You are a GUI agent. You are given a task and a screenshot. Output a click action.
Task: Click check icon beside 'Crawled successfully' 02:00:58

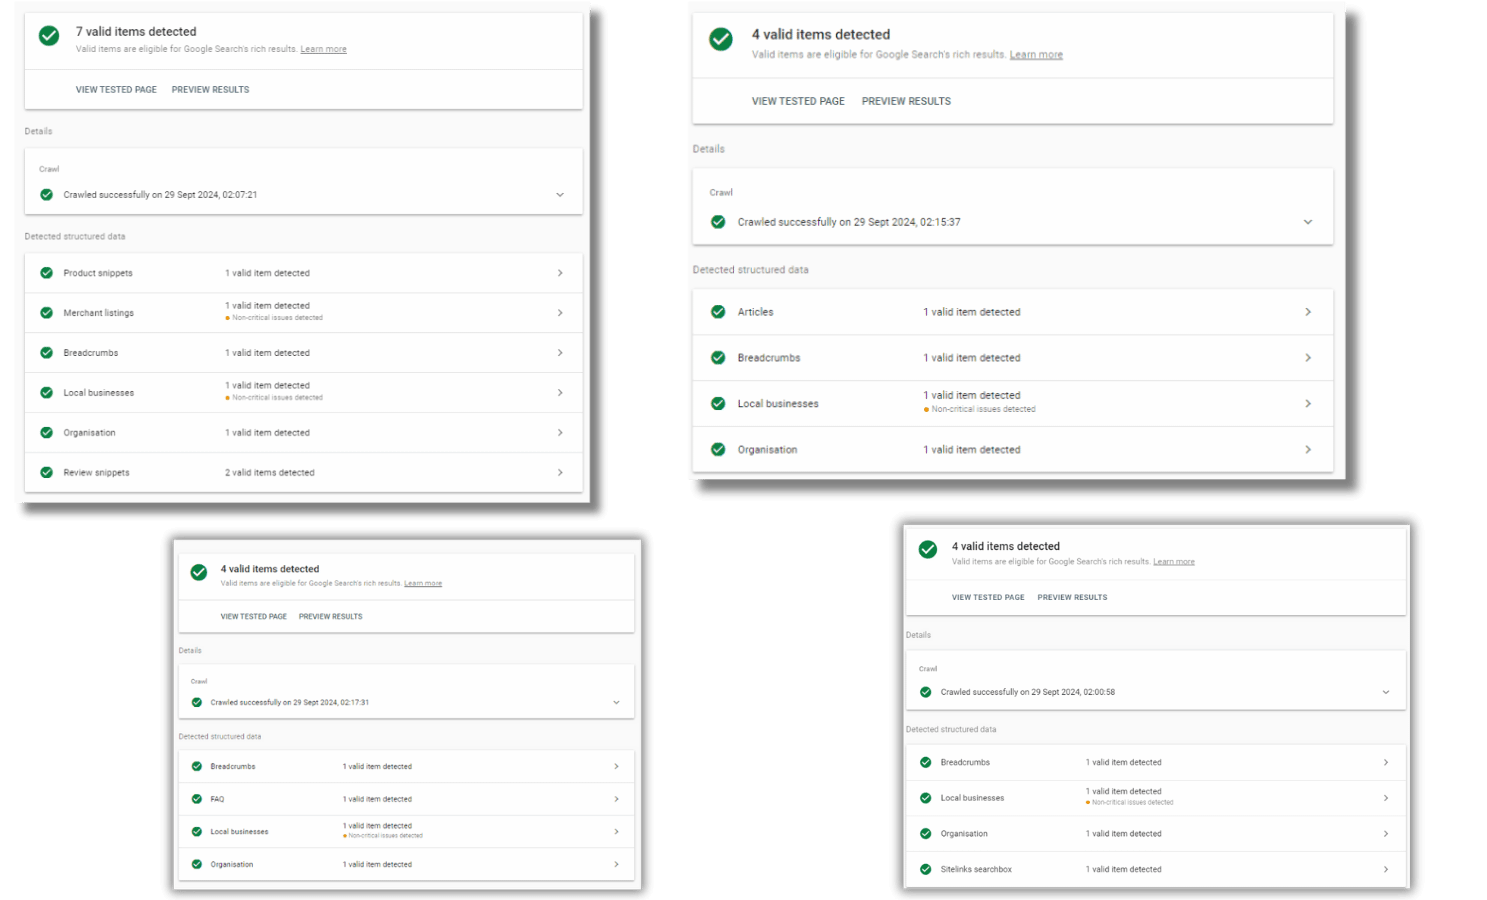926,692
